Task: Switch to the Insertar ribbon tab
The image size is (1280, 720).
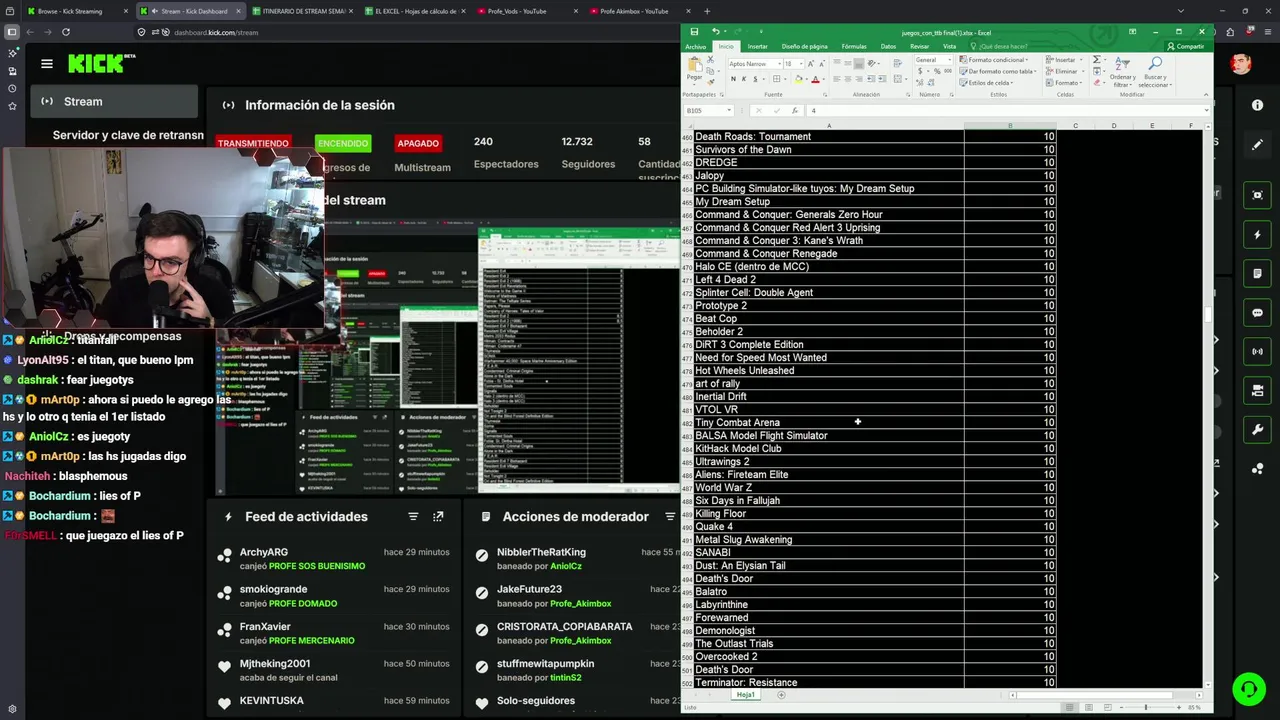Action: tap(757, 47)
